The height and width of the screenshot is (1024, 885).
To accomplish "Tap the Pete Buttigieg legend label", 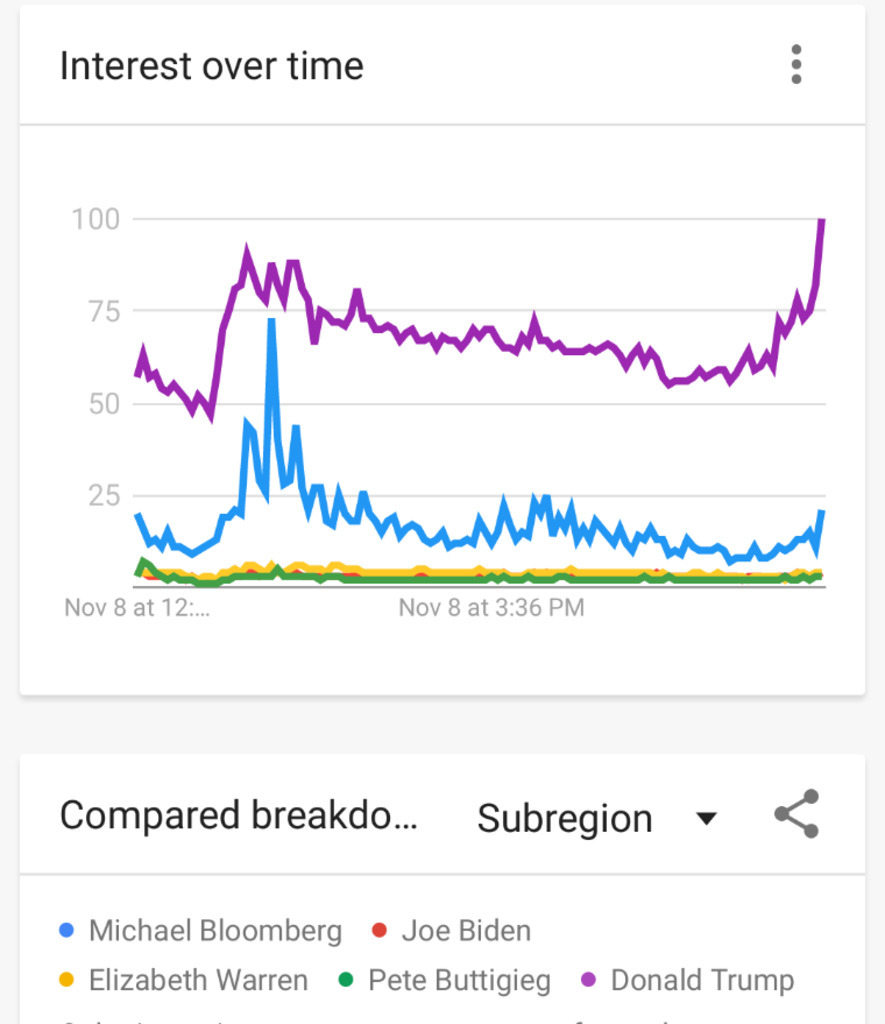I will pos(459,981).
